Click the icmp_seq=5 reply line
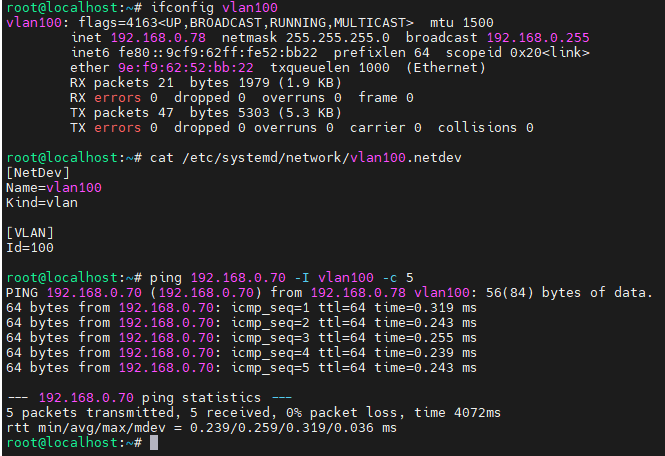This screenshot has width=665, height=456. 241,368
